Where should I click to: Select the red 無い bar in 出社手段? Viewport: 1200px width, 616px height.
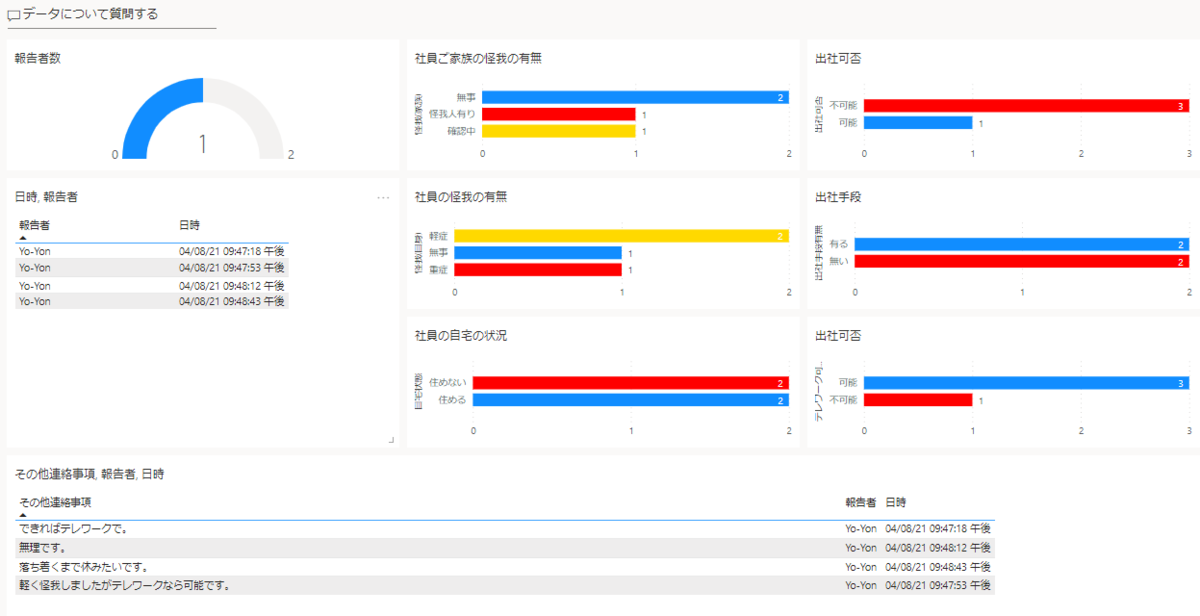point(1022,261)
